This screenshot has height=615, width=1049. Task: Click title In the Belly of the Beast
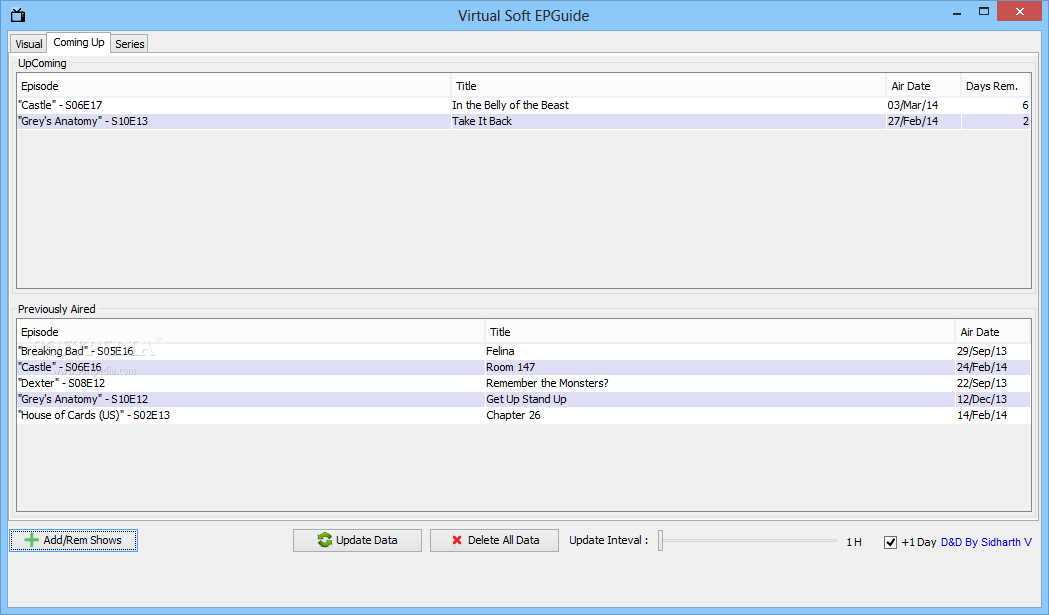(510, 105)
